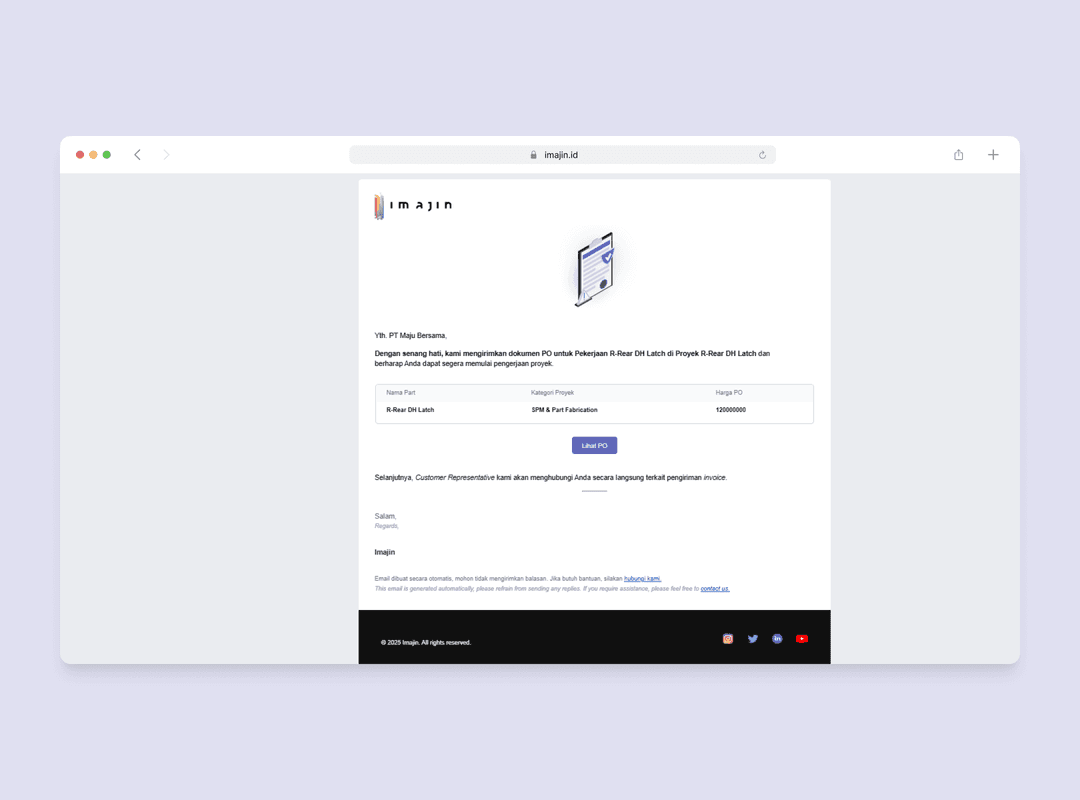The image size is (1080, 800).
Task: Click the Imajin logo at email top
Action: (412, 204)
